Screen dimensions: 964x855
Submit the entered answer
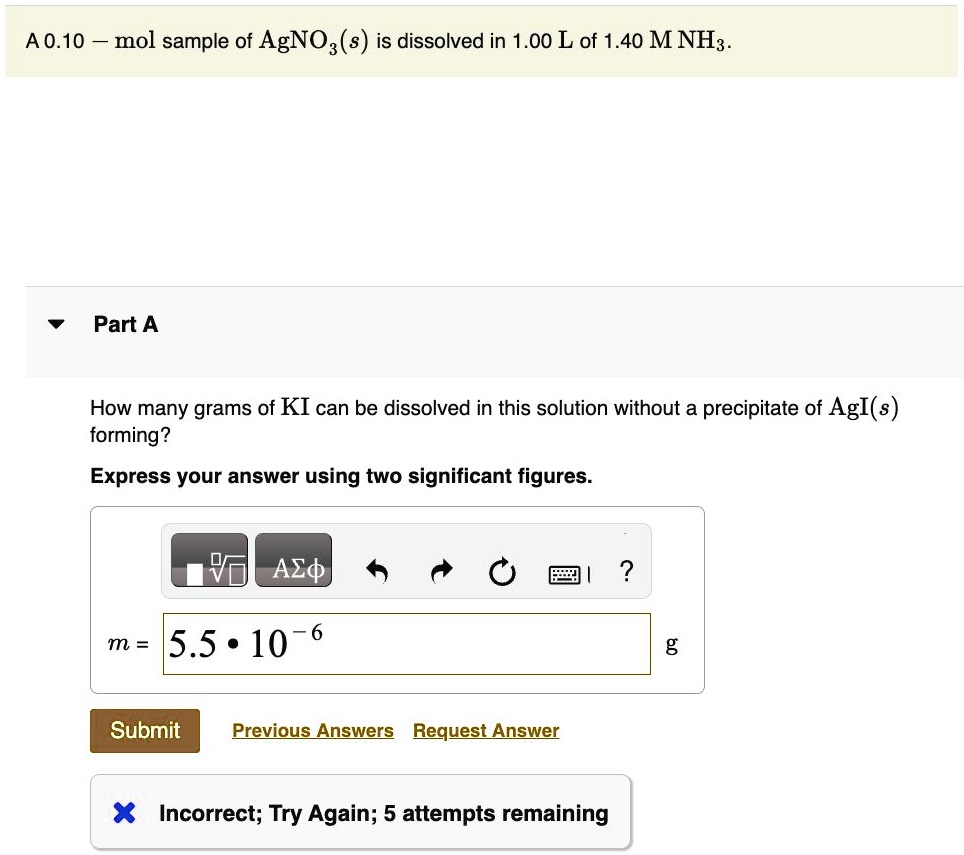(x=144, y=730)
